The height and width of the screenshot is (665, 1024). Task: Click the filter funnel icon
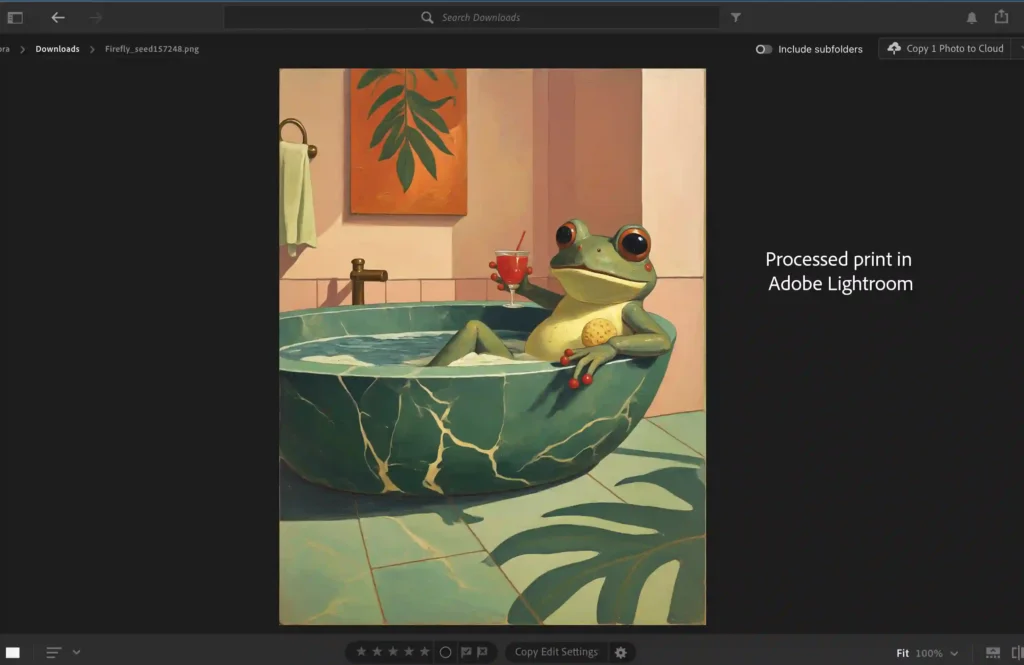(736, 17)
